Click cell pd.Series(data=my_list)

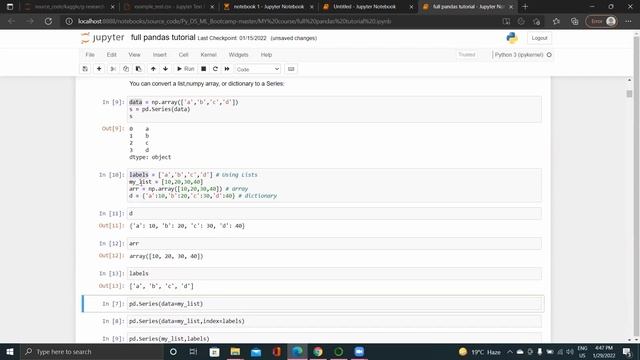pos(334,304)
